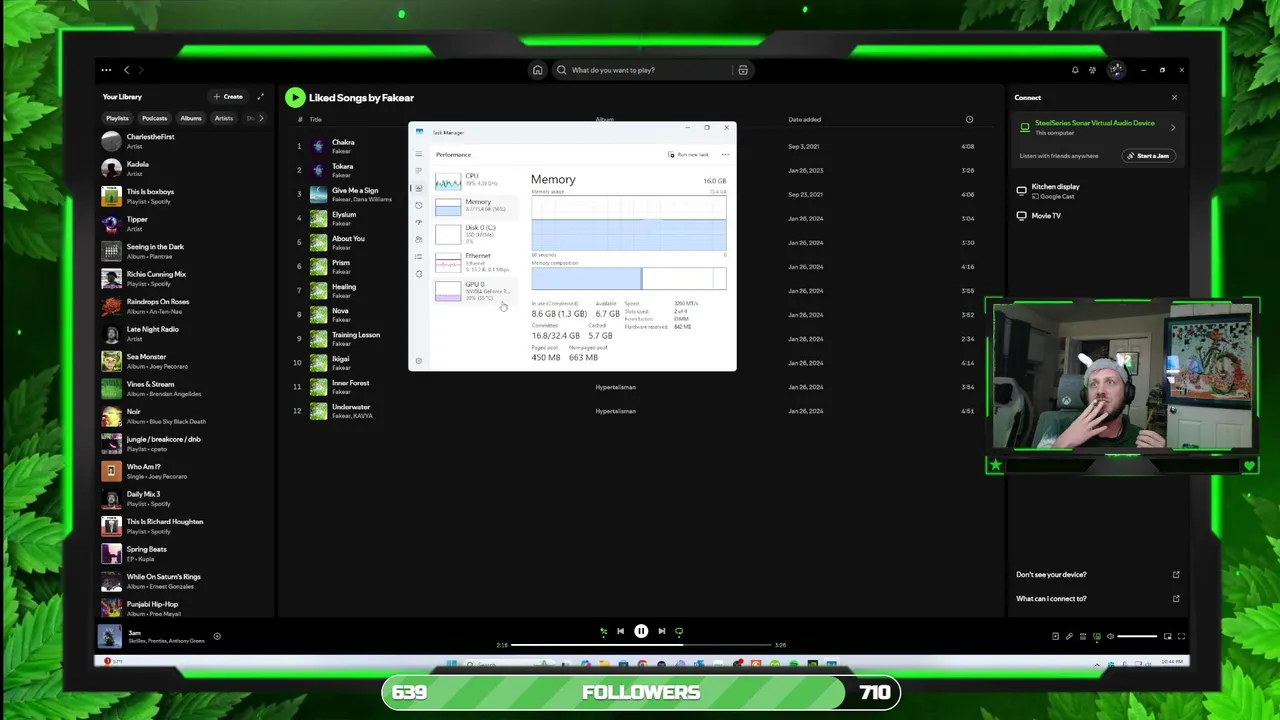The height and width of the screenshot is (720, 1280).
Task: Click the 'What do you want to play?' search field
Action: [643, 70]
